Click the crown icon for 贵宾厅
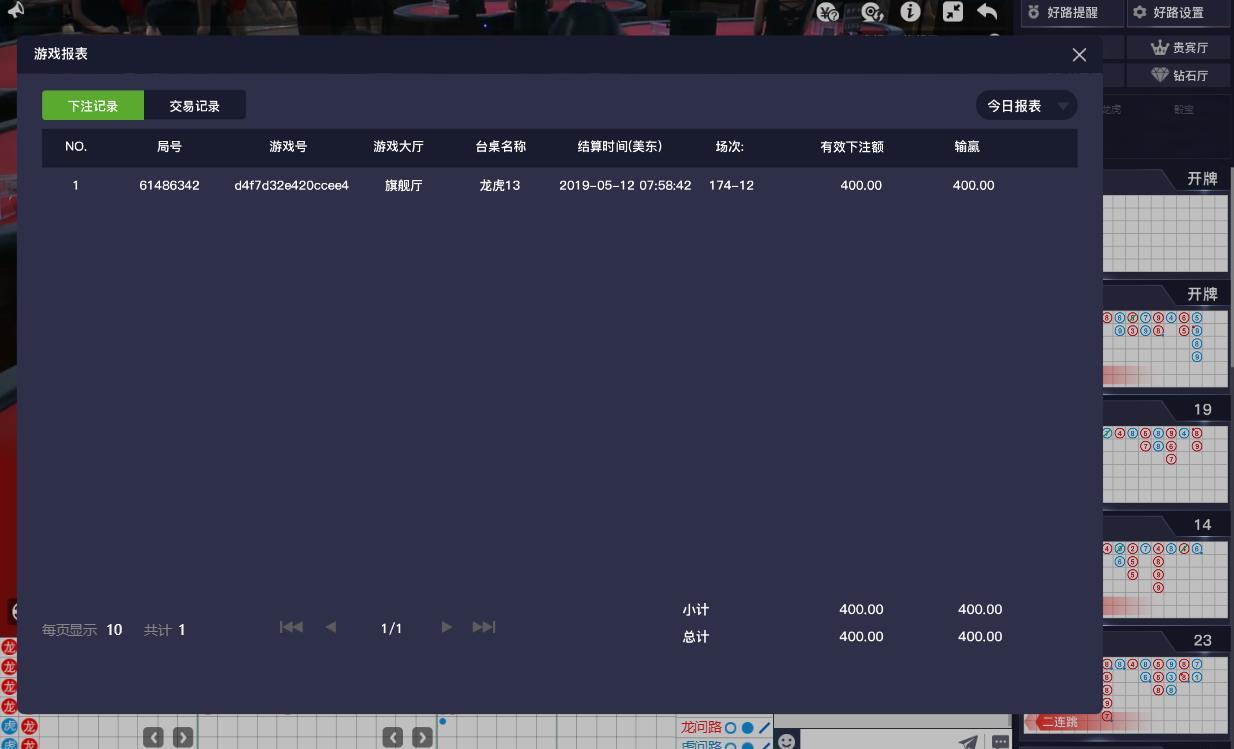Image resolution: width=1234 pixels, height=749 pixels. point(1160,47)
